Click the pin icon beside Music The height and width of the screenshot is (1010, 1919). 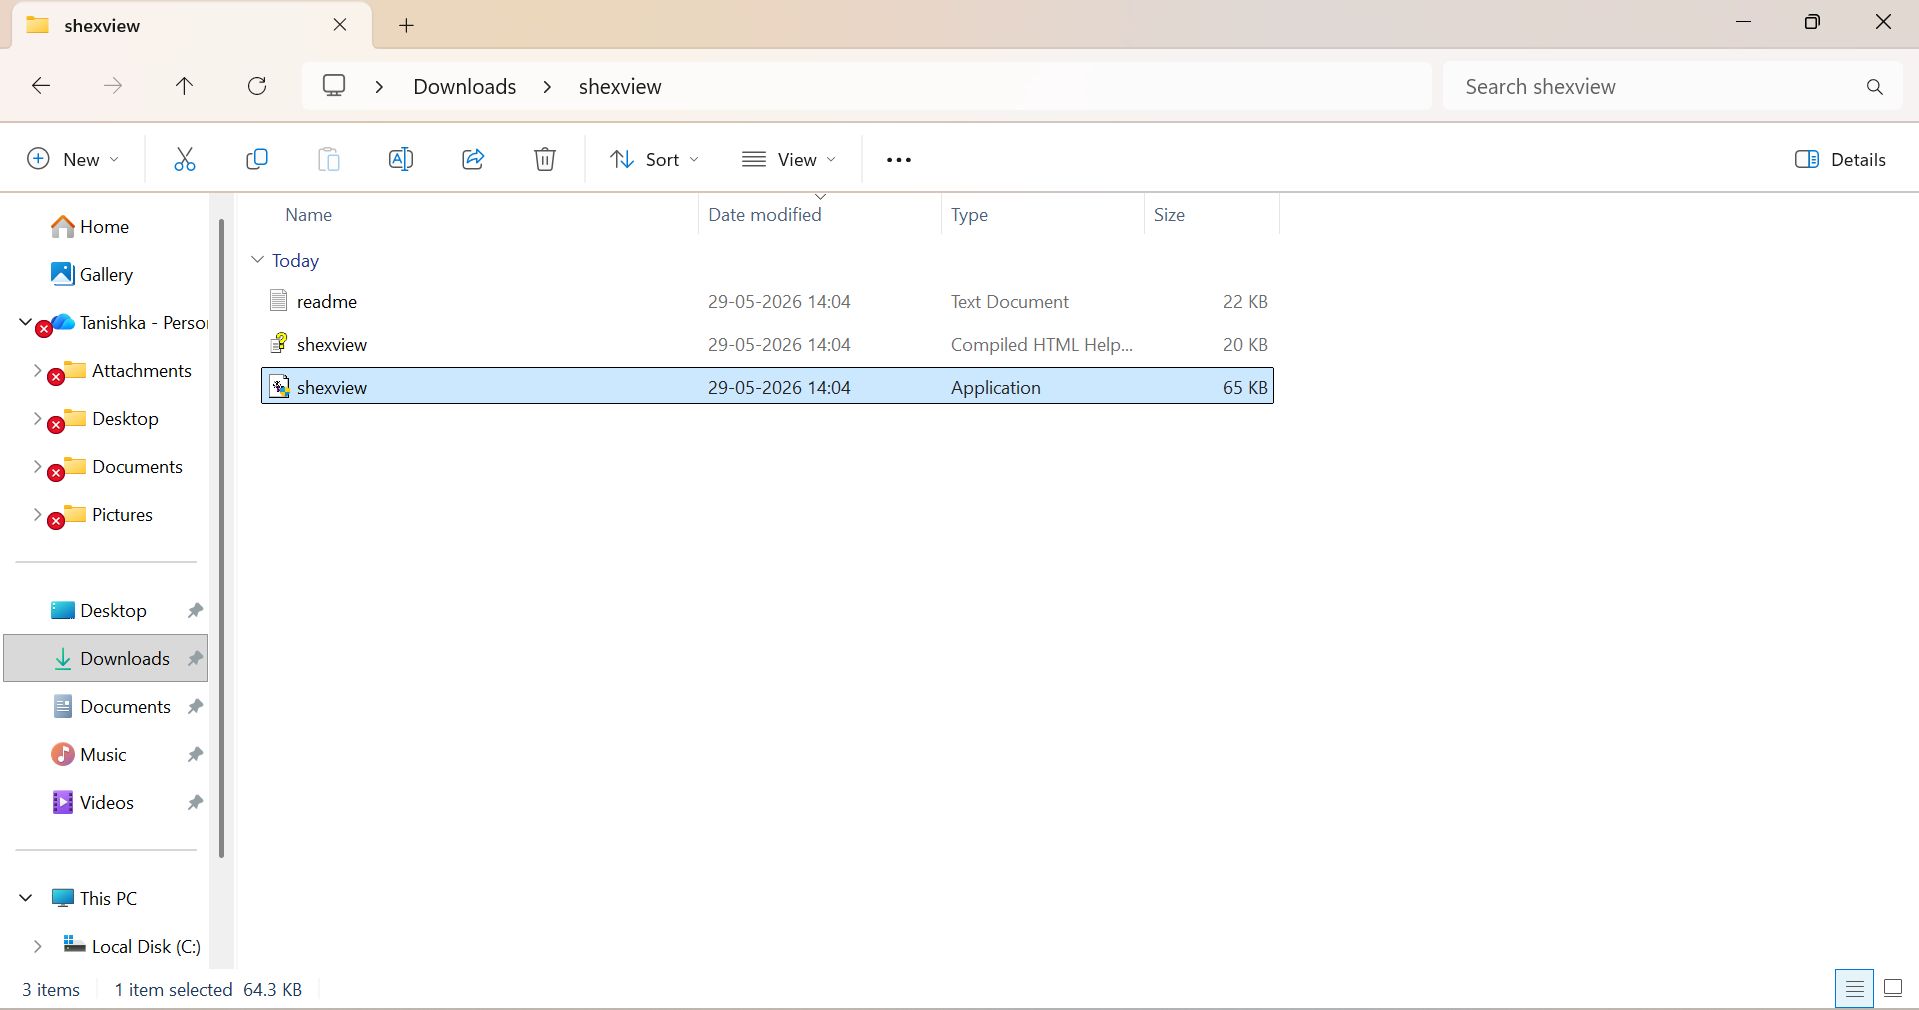click(x=195, y=755)
